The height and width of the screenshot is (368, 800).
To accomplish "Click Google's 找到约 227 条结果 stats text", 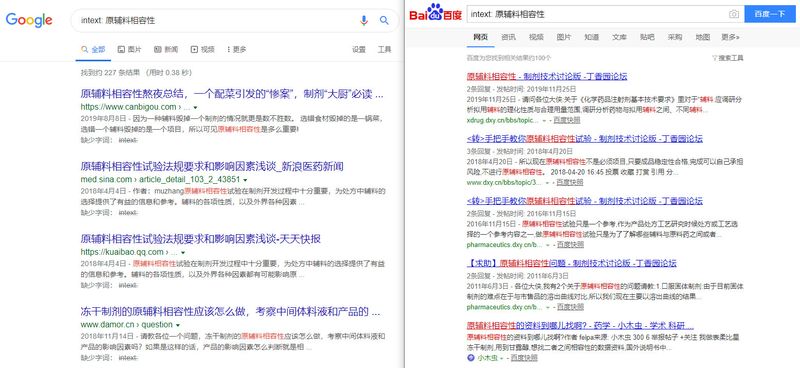I will pos(136,72).
